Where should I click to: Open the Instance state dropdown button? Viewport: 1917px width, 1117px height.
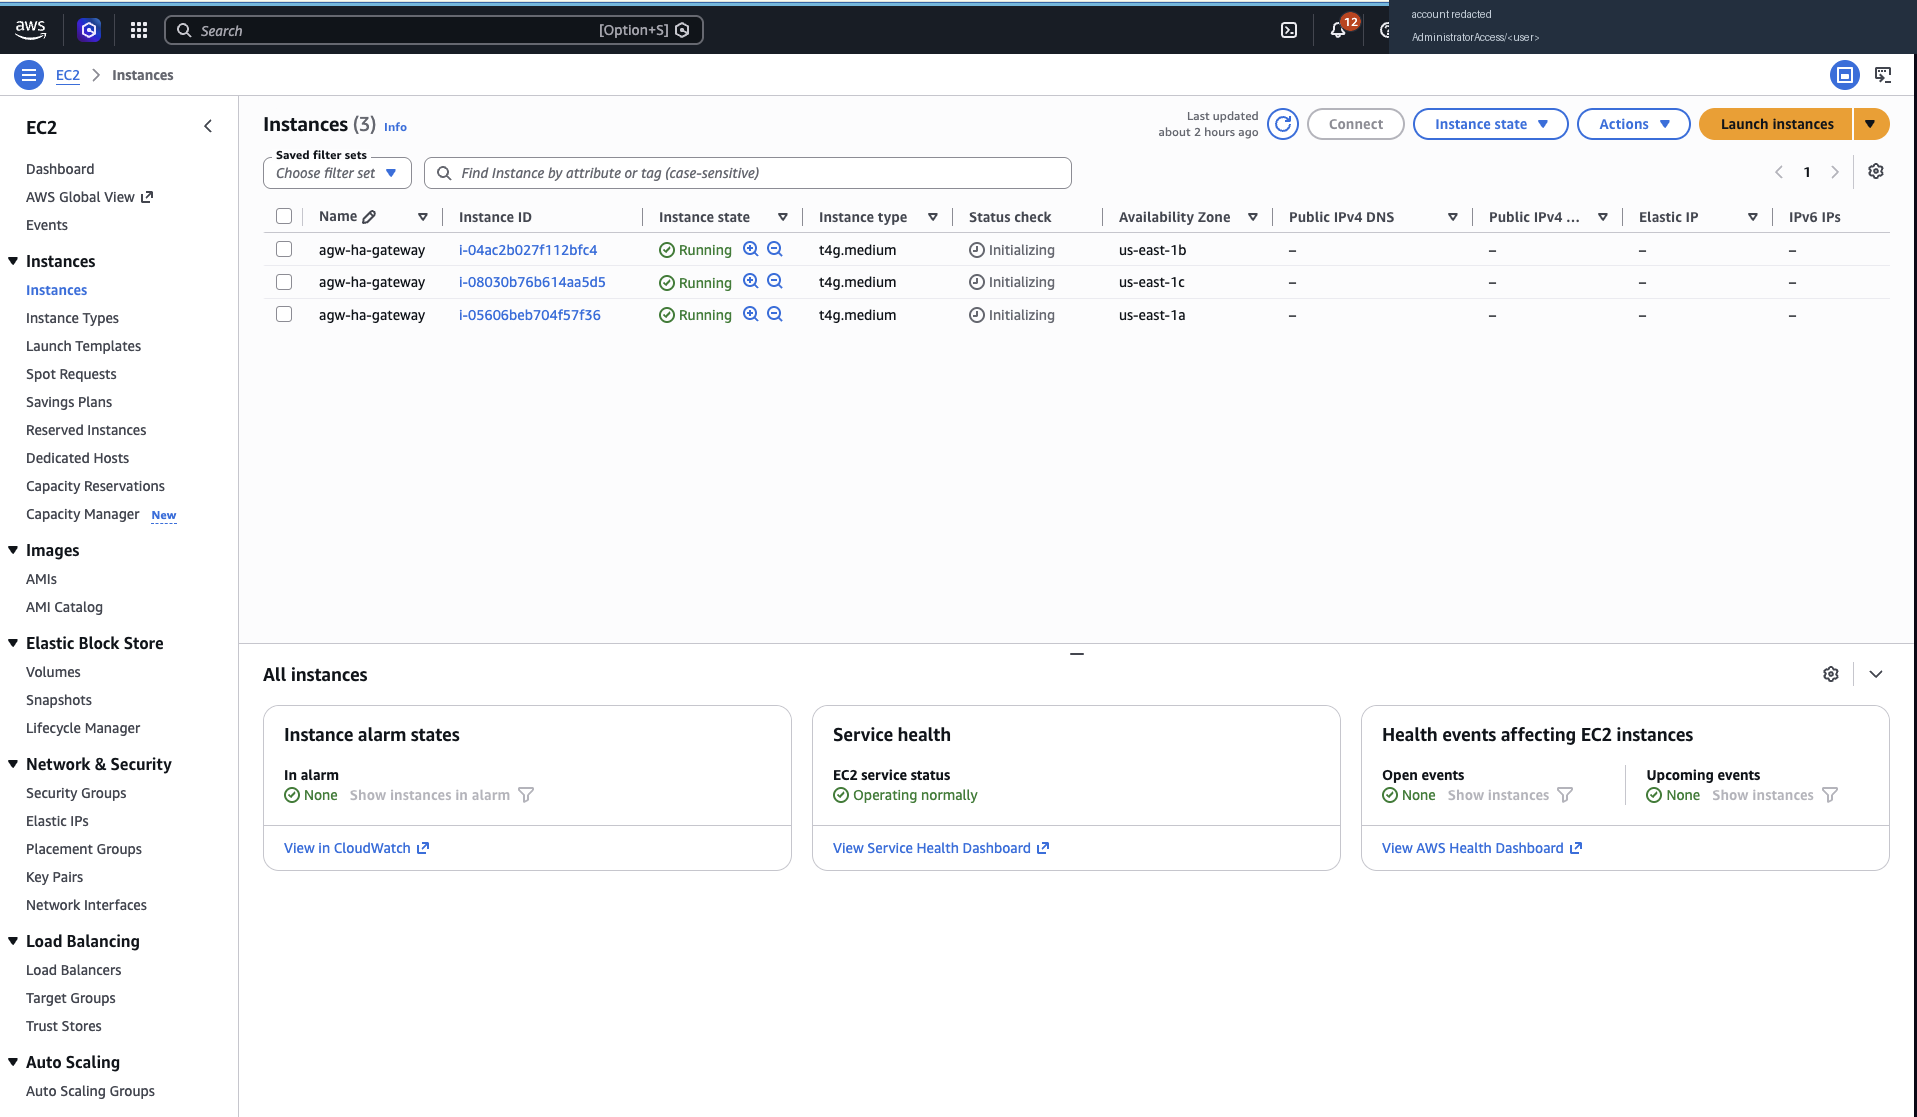(1490, 124)
